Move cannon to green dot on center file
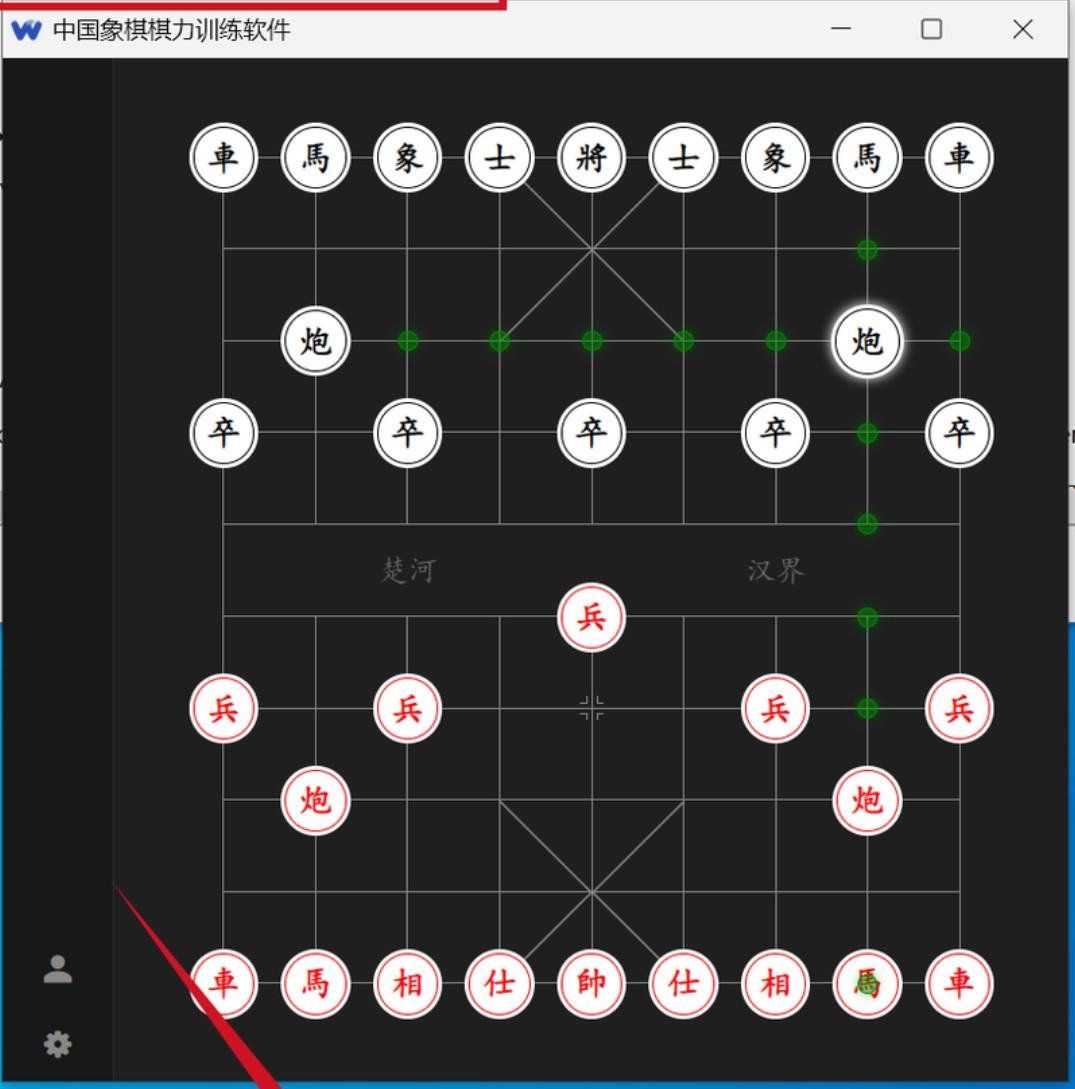The image size is (1075, 1089). [592, 341]
